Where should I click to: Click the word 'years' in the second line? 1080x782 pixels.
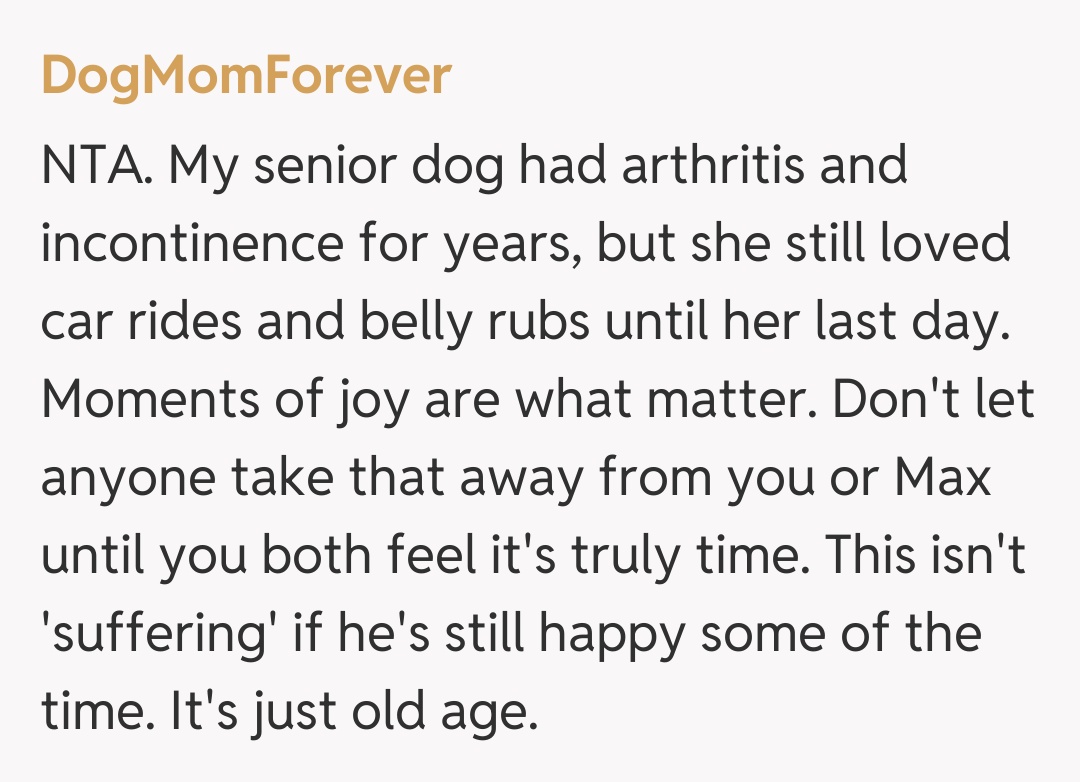[508, 244]
